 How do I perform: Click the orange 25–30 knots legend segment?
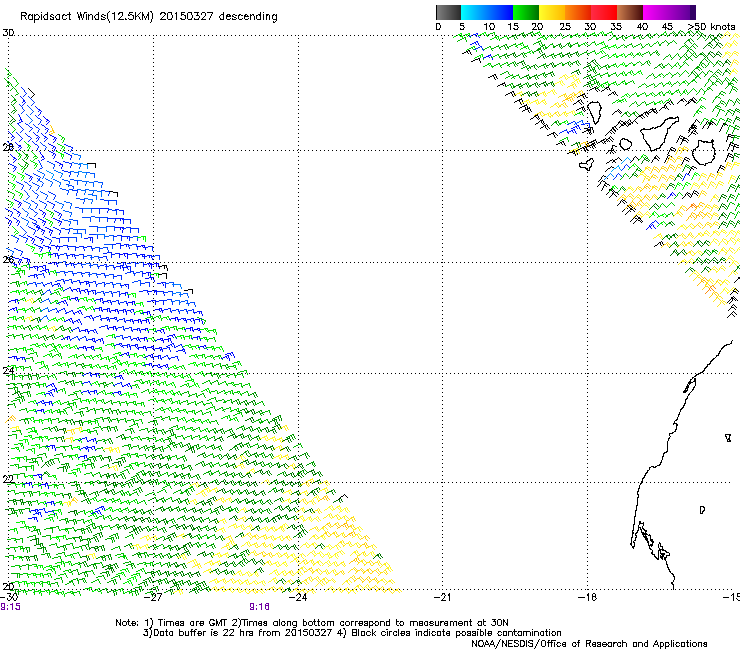(x=578, y=12)
